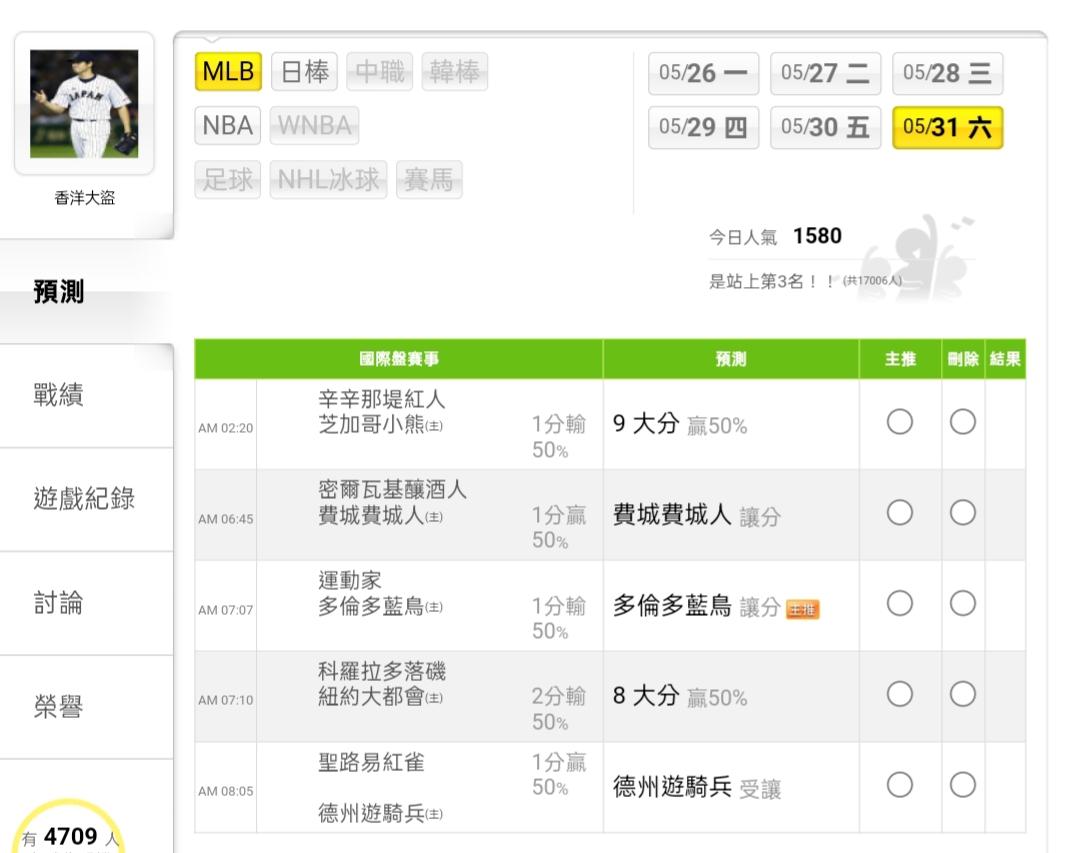Screen dimensions: 1080x853
Task: Click the 密爾瓦基釀酒人 team name
Action: pyautogui.click(x=392, y=489)
